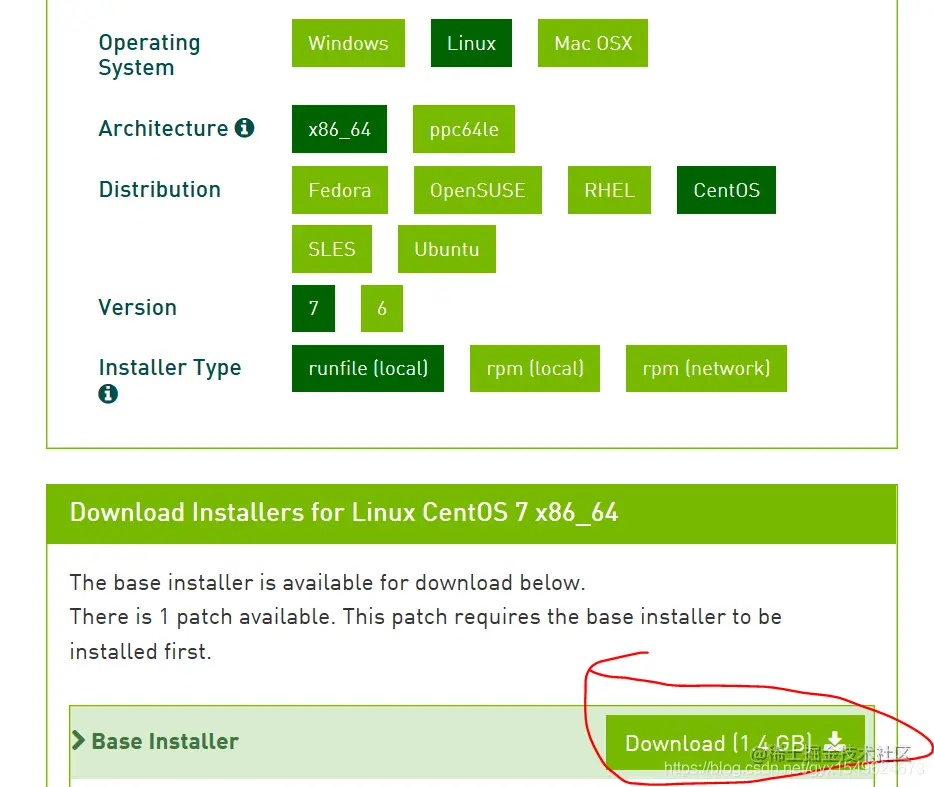This screenshot has height=787, width=934.
Task: Choose SLES distribution
Action: [332, 249]
